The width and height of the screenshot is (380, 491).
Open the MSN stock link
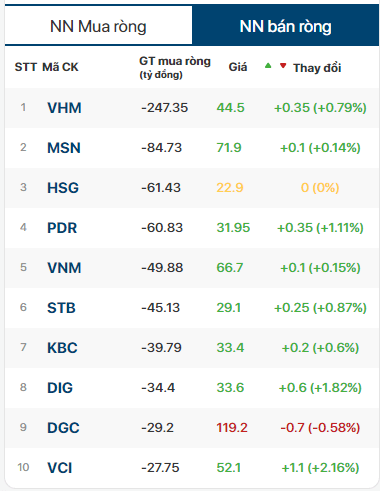(64, 148)
